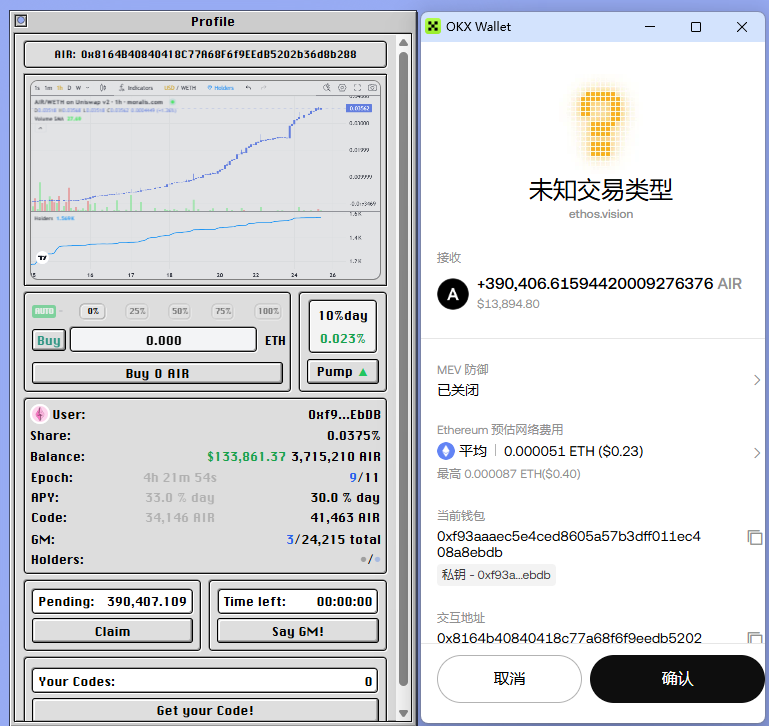Click balance value $133,861.37
The width and height of the screenshot is (769, 726).
[x=246, y=457]
